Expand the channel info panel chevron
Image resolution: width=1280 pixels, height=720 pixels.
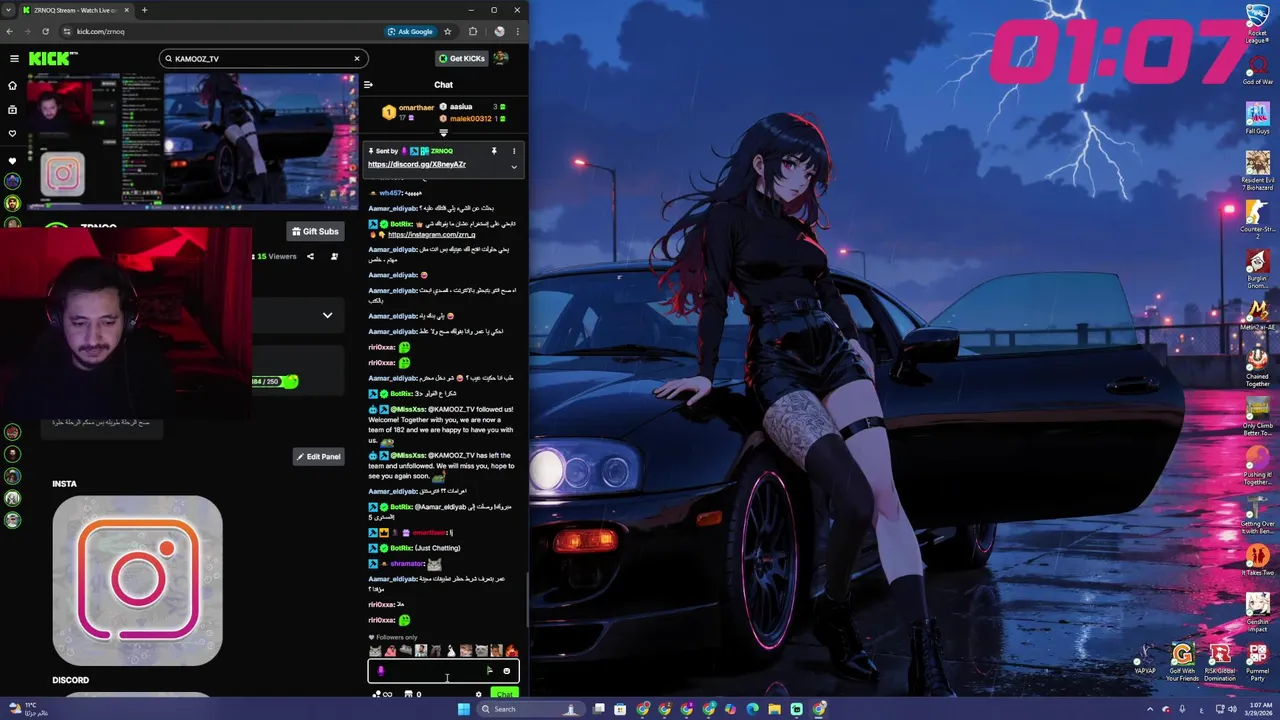coord(327,315)
